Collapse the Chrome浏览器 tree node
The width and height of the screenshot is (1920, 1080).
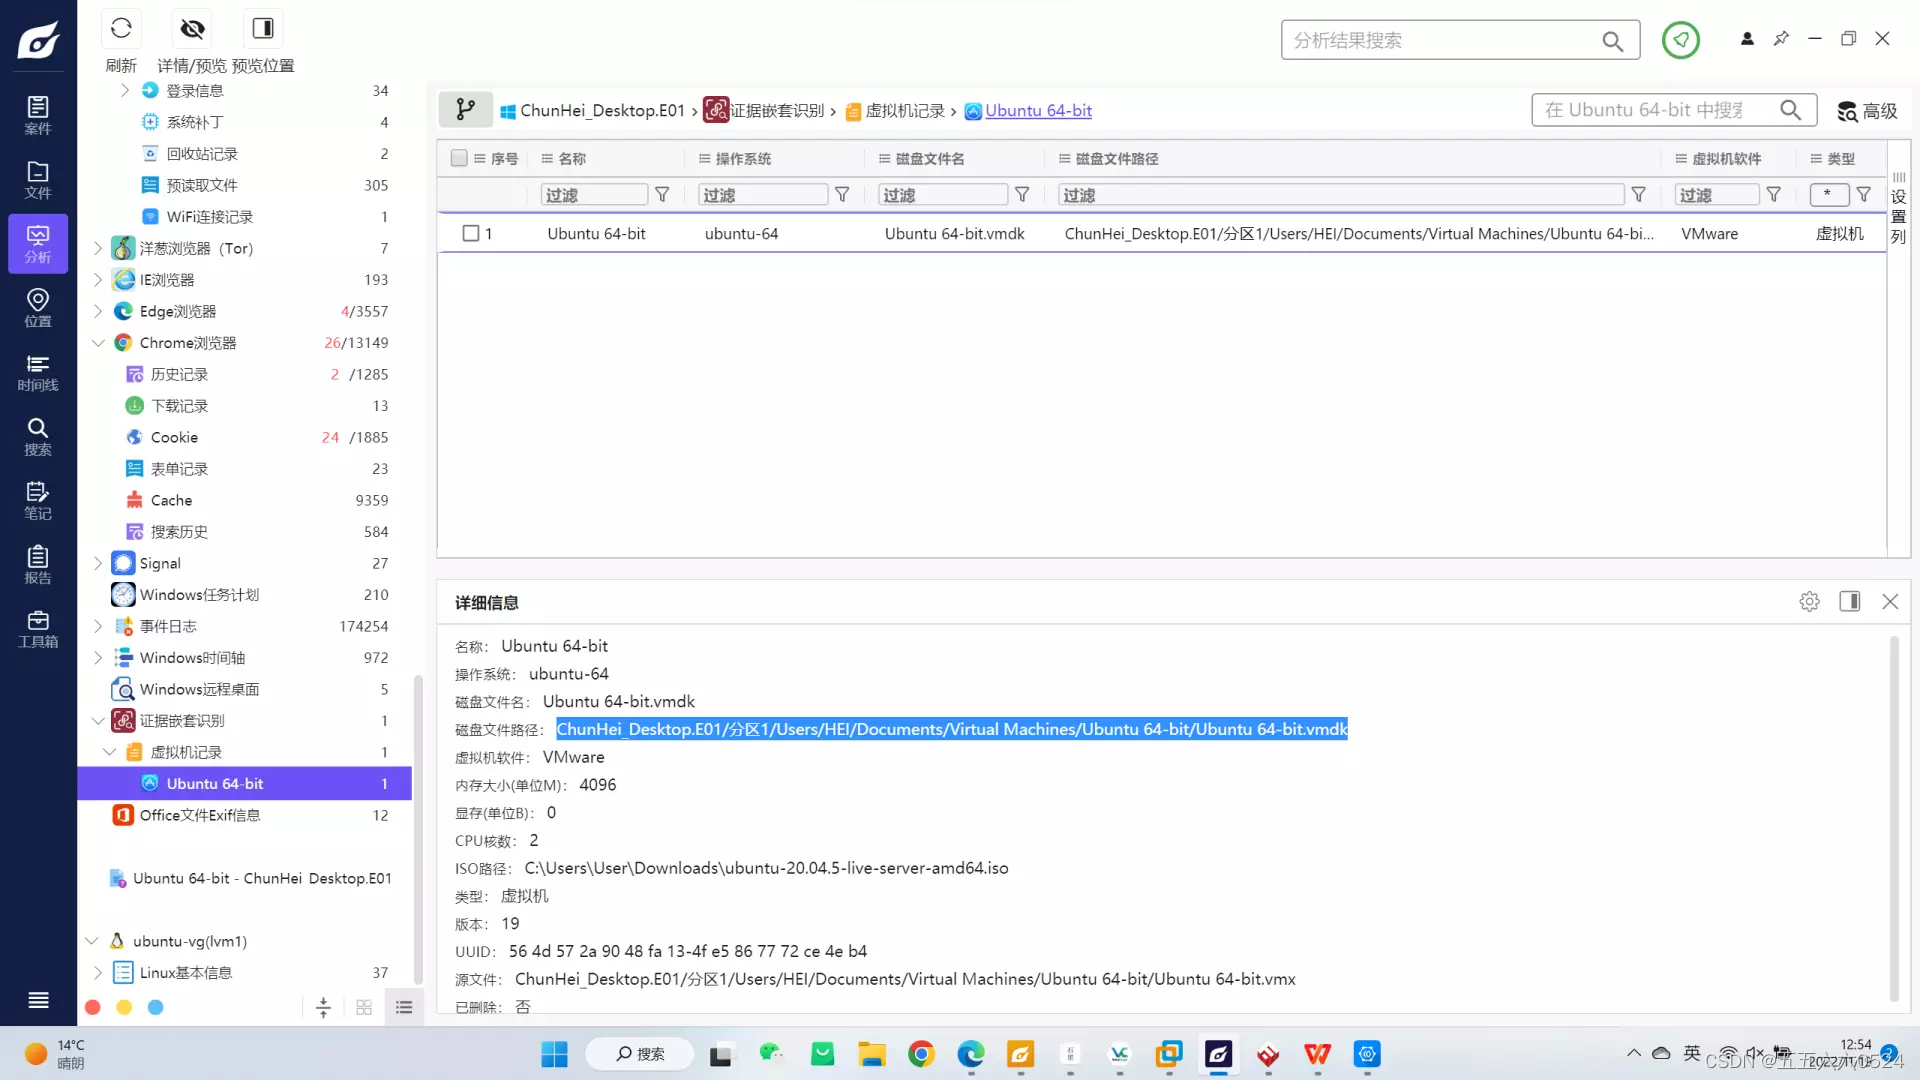coord(98,343)
